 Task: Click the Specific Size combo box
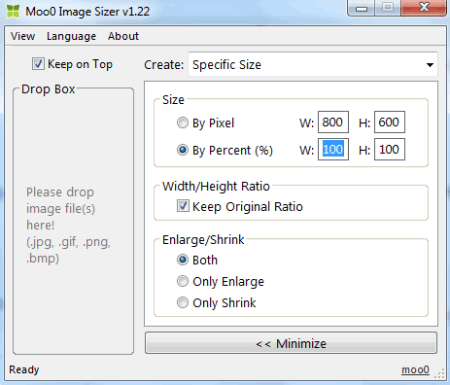click(313, 65)
